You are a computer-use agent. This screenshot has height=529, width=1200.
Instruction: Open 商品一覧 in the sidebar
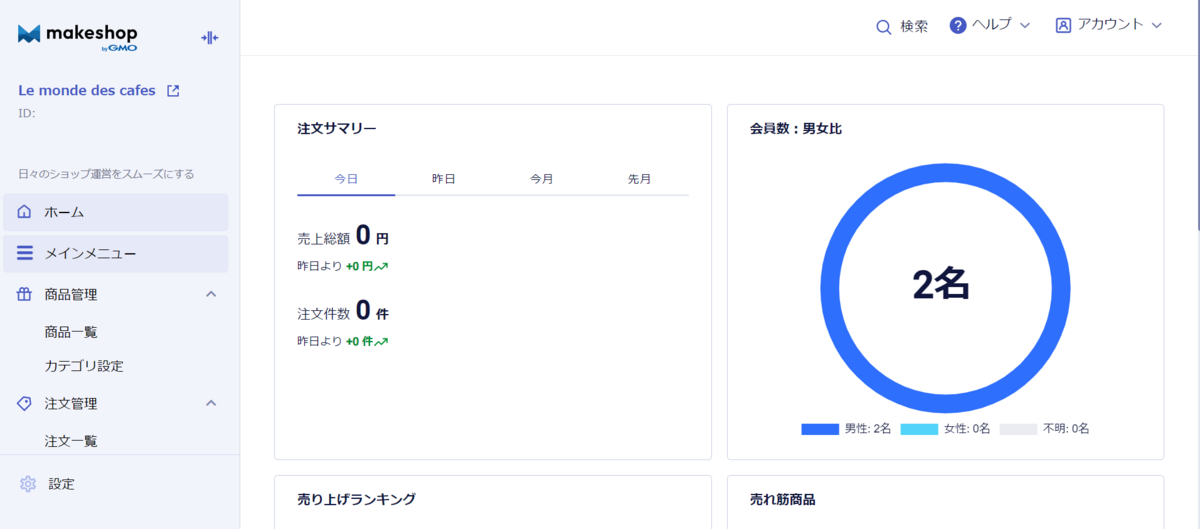(x=71, y=332)
